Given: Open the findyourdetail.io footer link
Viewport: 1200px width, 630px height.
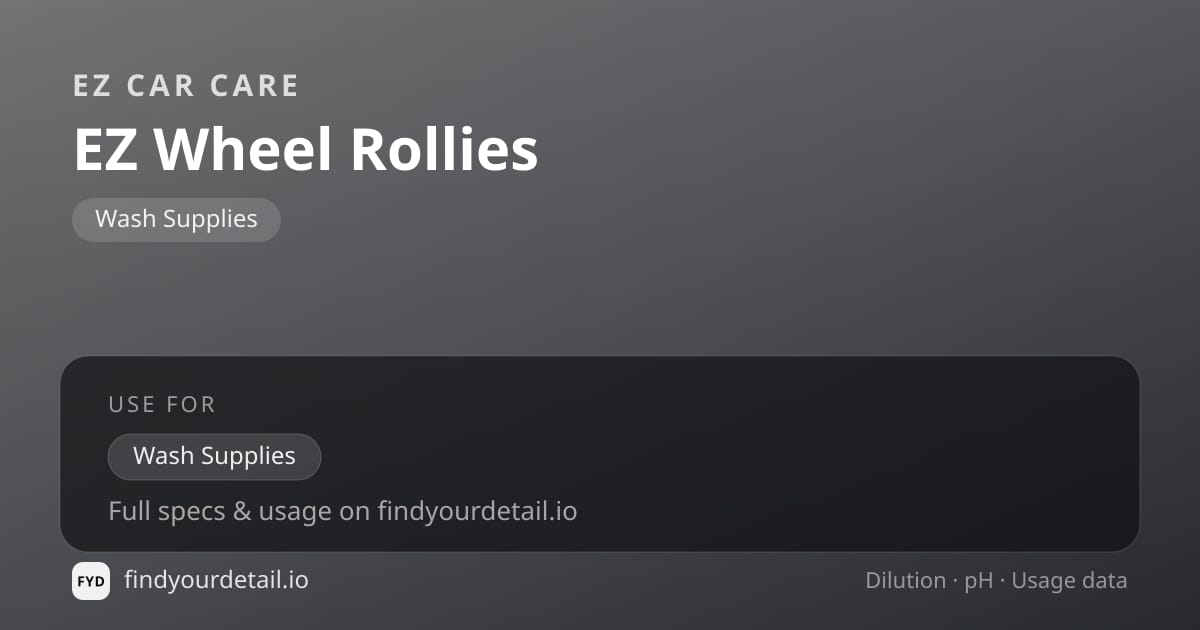Looking at the screenshot, I should (216, 579).
